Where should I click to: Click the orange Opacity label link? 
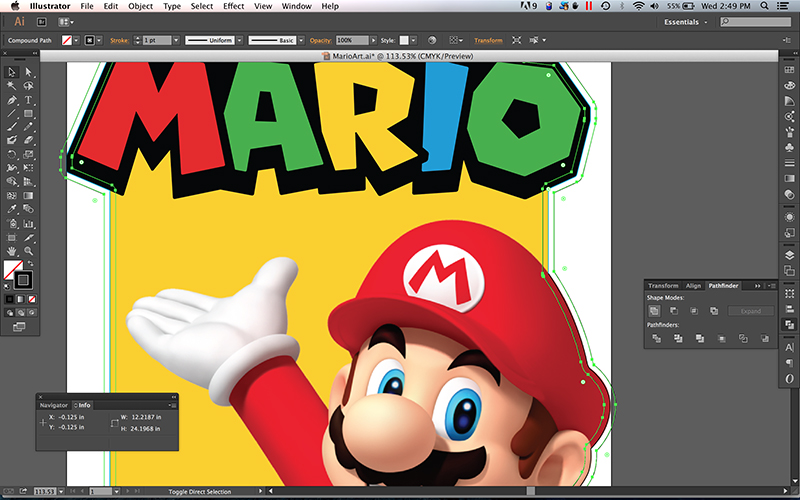[320, 40]
